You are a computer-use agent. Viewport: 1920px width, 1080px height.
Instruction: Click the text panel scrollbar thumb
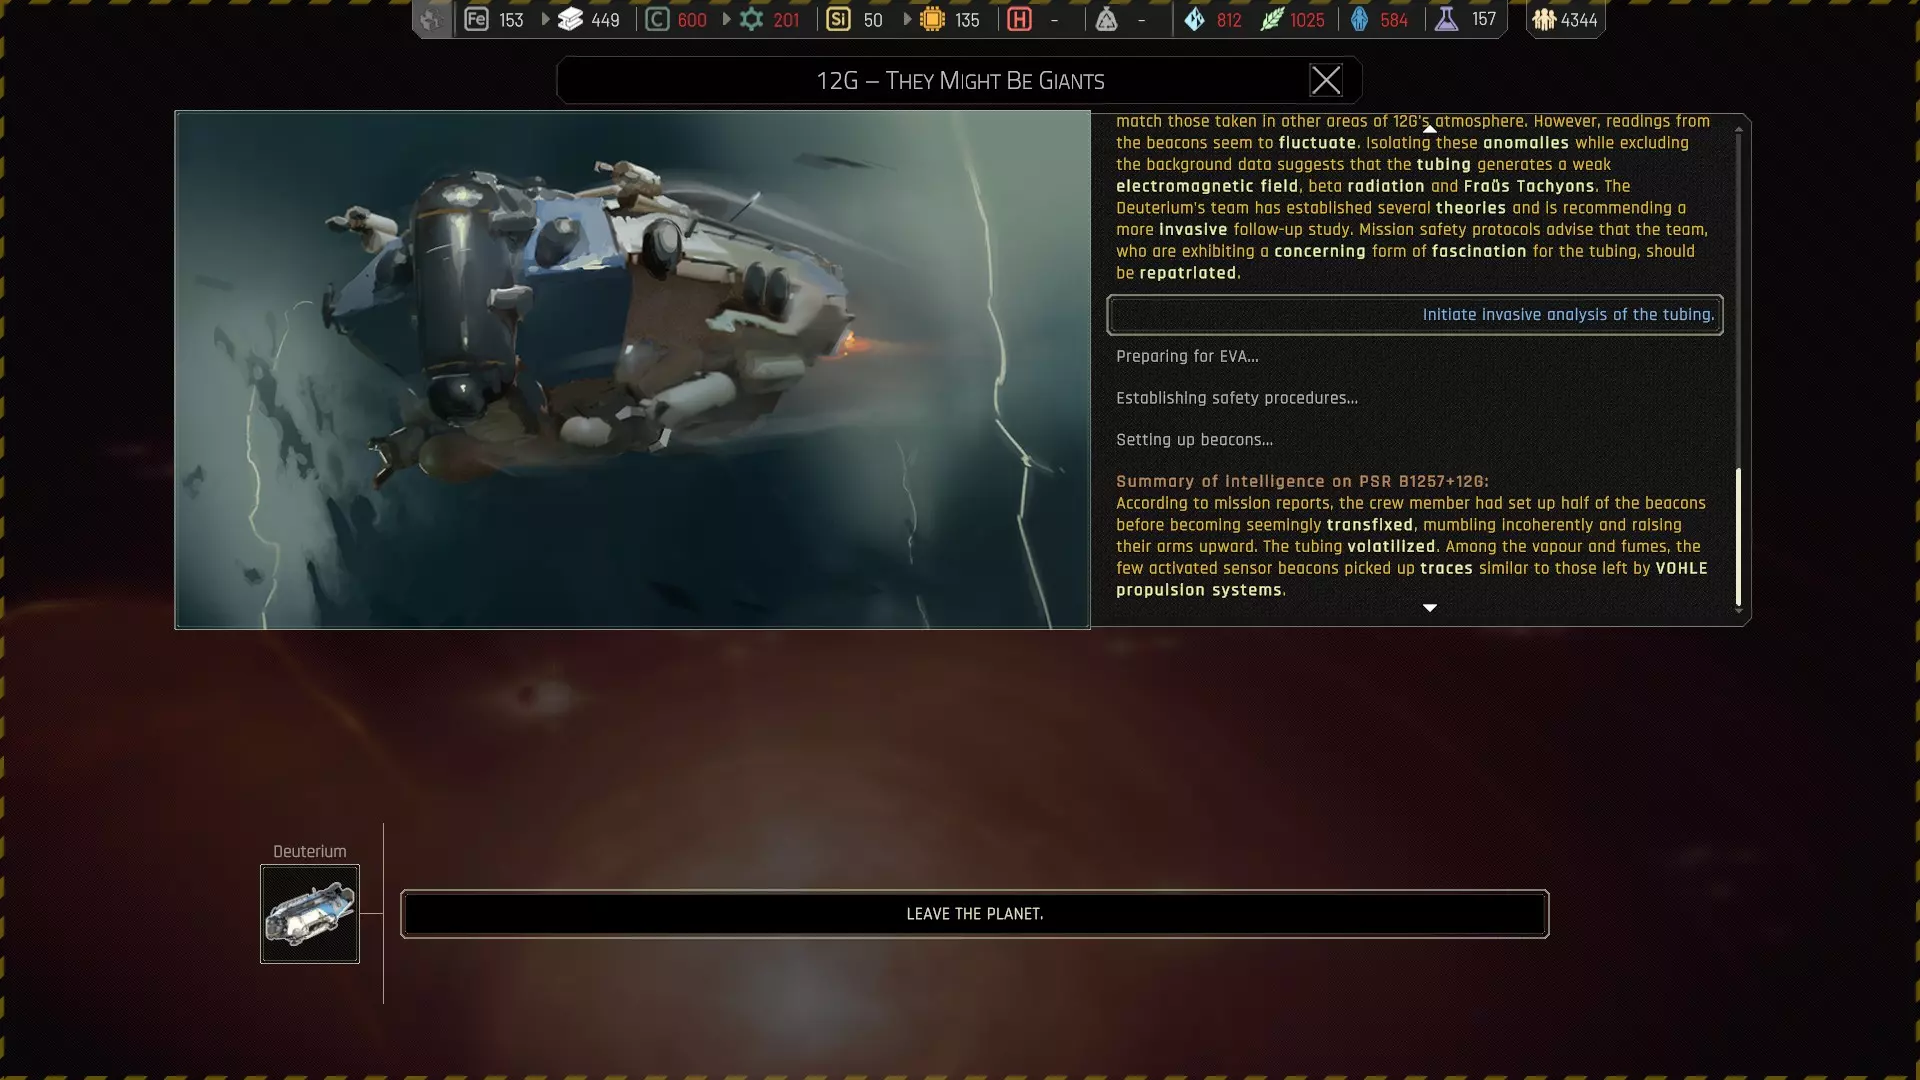point(1738,535)
